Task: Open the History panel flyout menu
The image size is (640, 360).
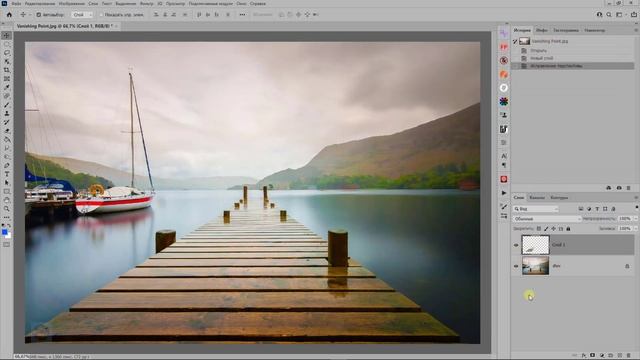Action: 636,30
